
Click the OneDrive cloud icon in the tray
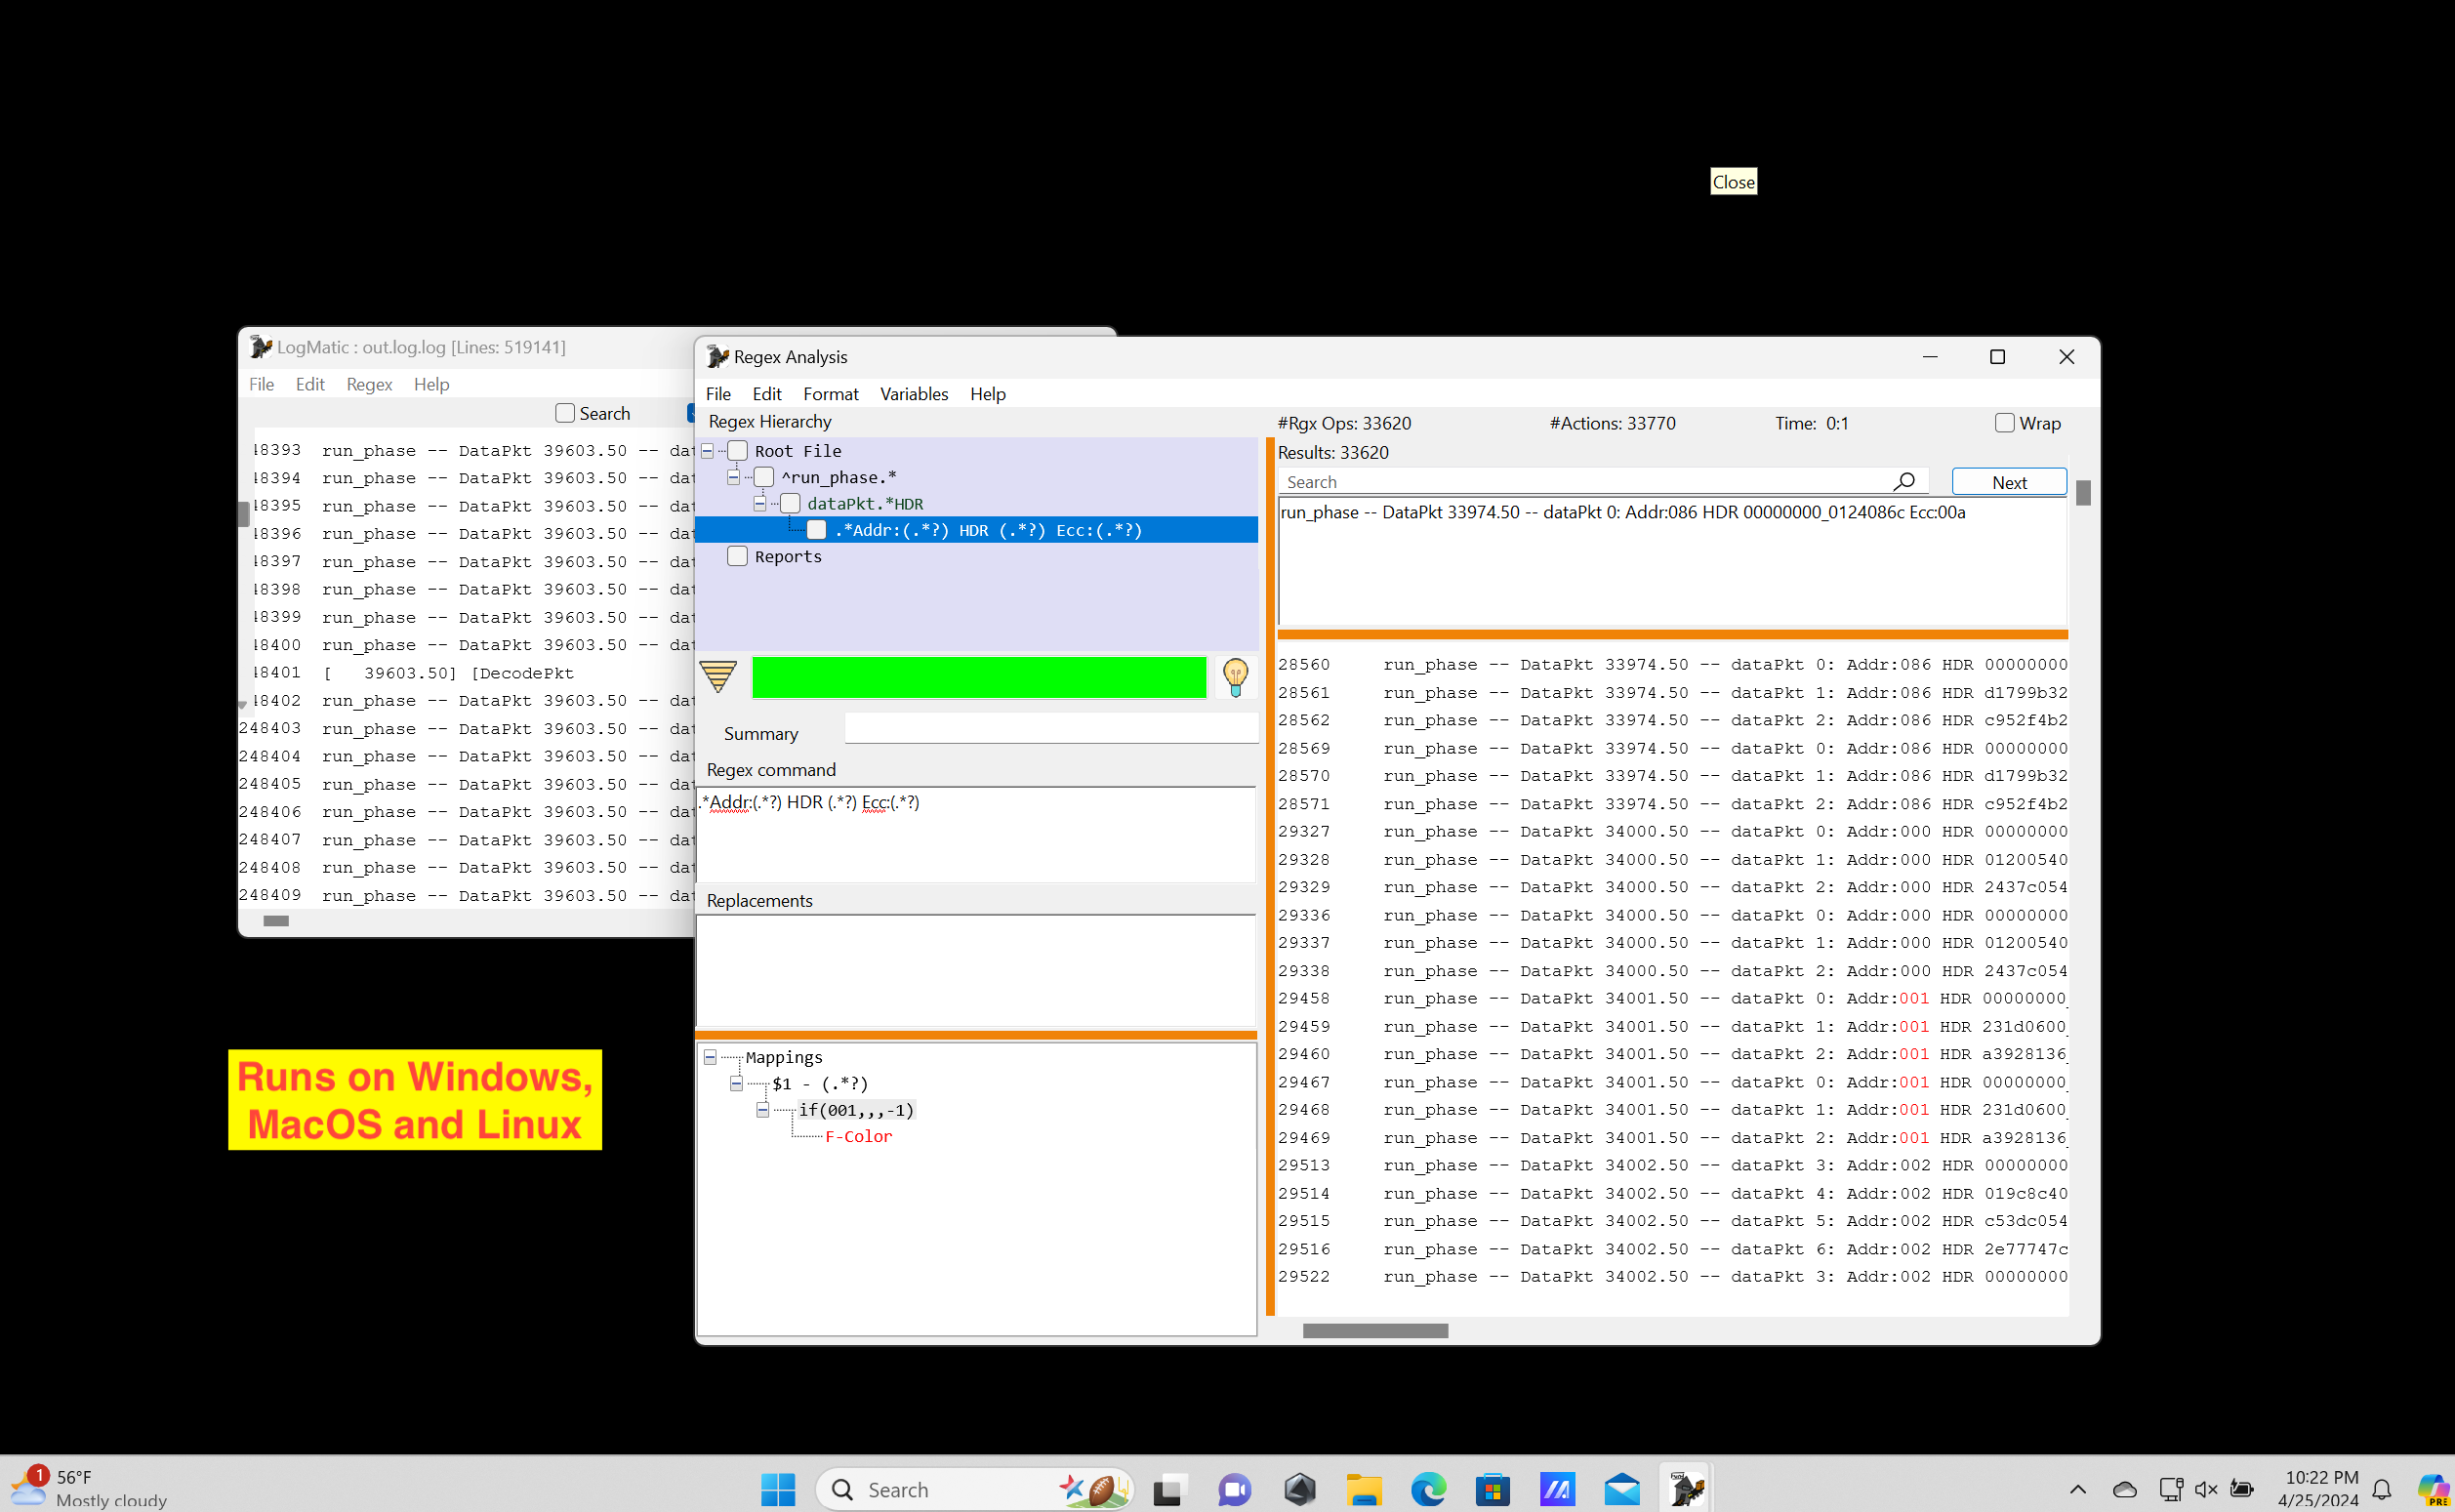point(2125,1489)
